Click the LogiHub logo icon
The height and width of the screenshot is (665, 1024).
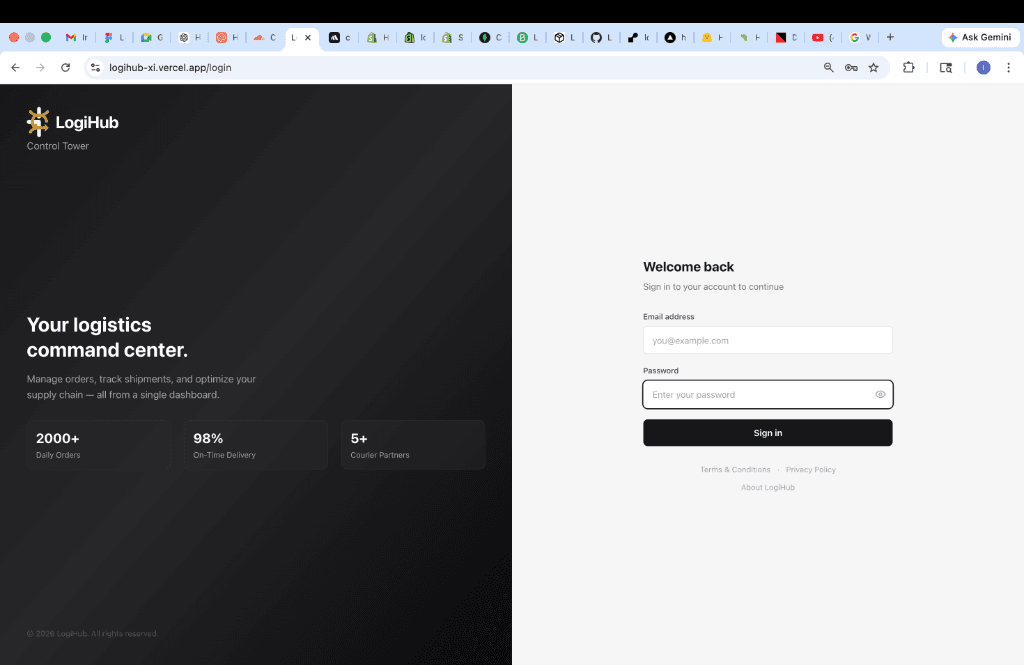point(38,122)
